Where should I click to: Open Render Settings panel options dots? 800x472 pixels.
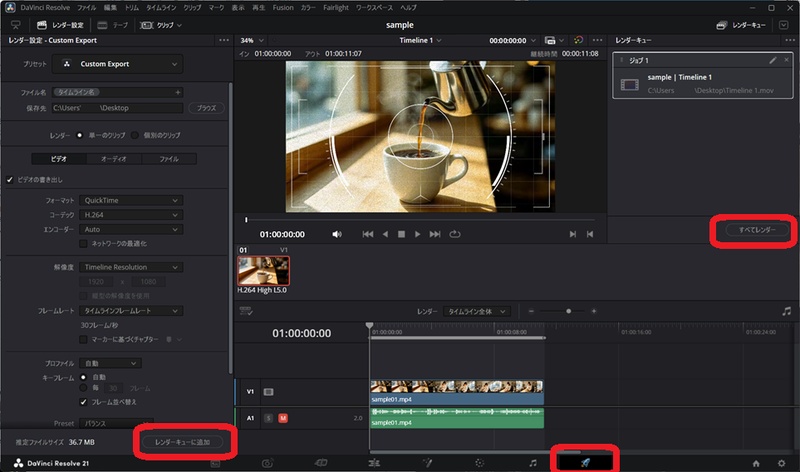click(x=224, y=40)
